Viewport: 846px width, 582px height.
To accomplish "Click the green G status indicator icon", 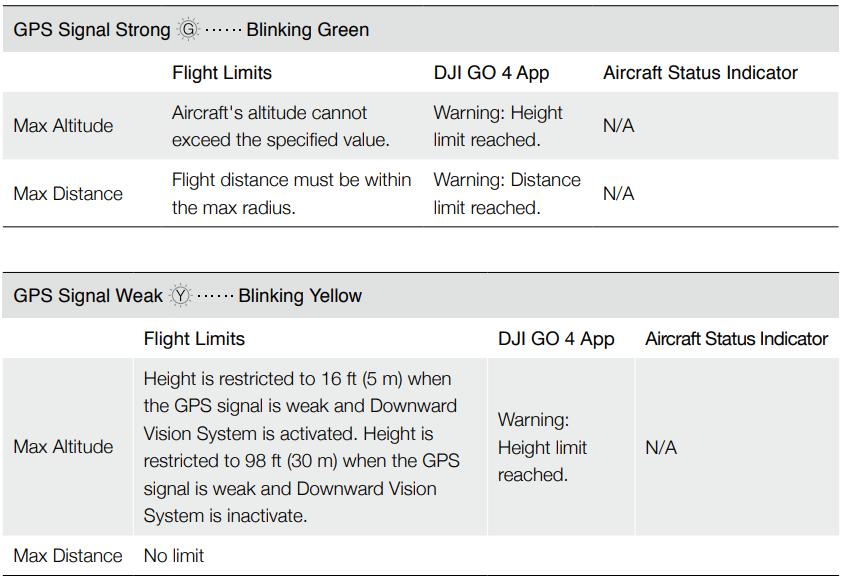I will (x=188, y=30).
